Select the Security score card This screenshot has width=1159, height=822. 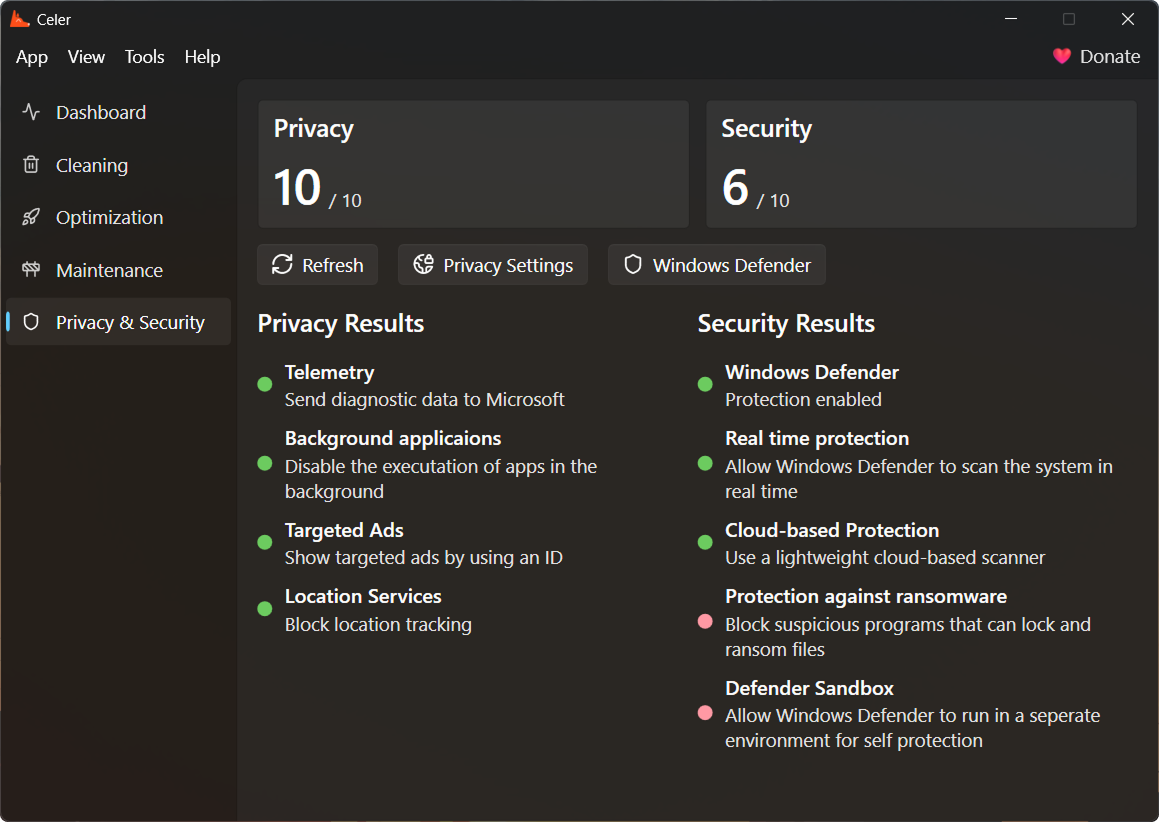921,164
